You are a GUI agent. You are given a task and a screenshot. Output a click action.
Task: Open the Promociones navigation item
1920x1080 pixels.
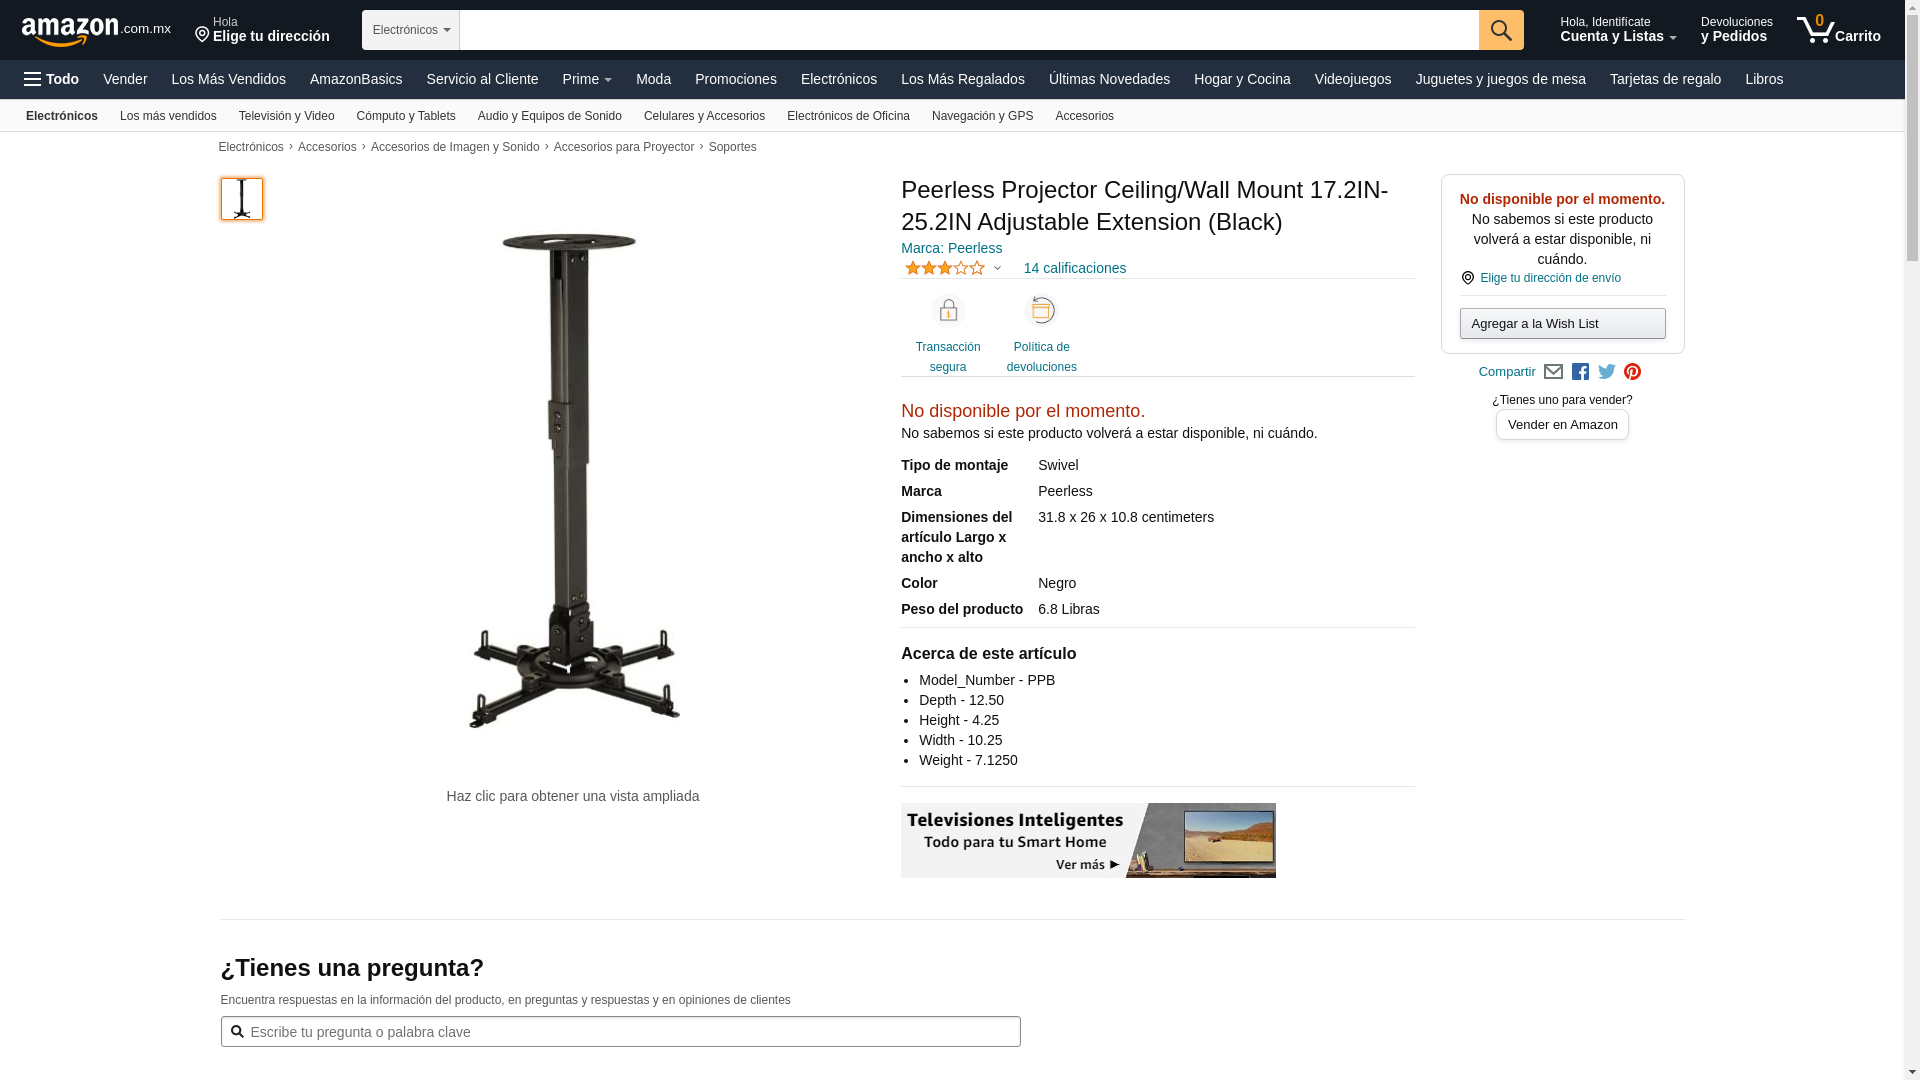(736, 79)
